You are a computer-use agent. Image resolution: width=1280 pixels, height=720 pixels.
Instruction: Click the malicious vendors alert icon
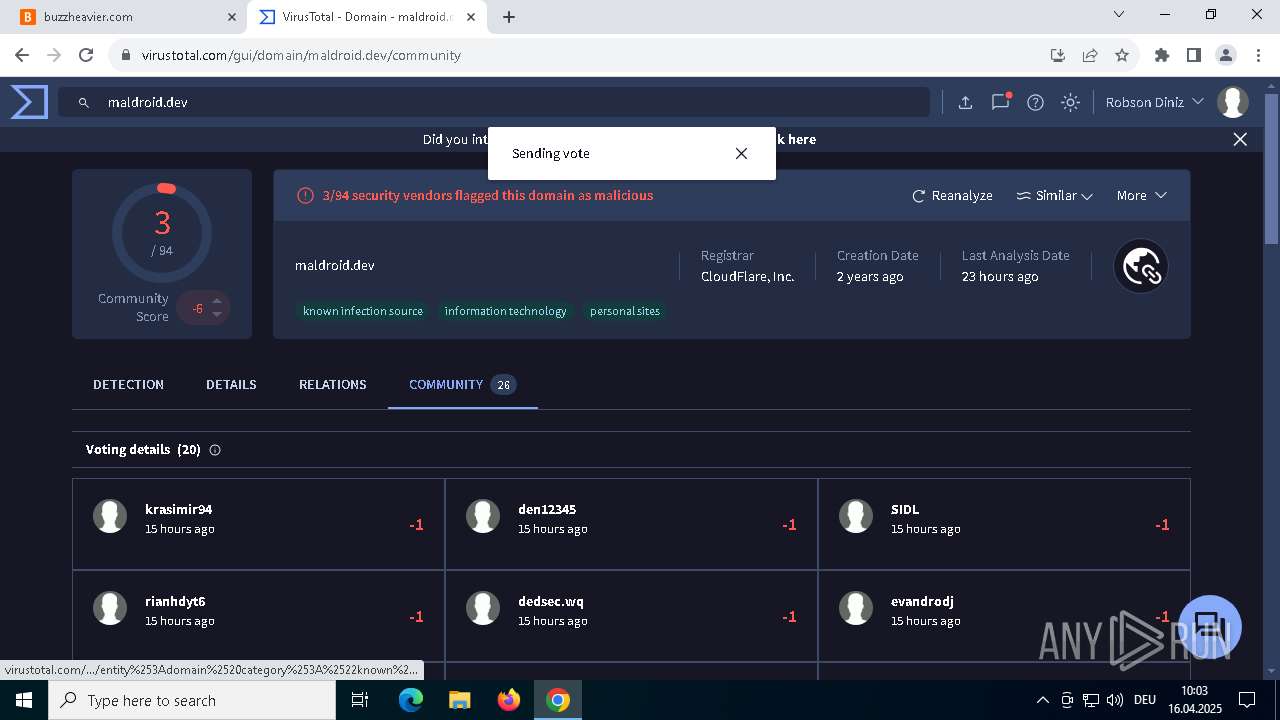click(306, 195)
